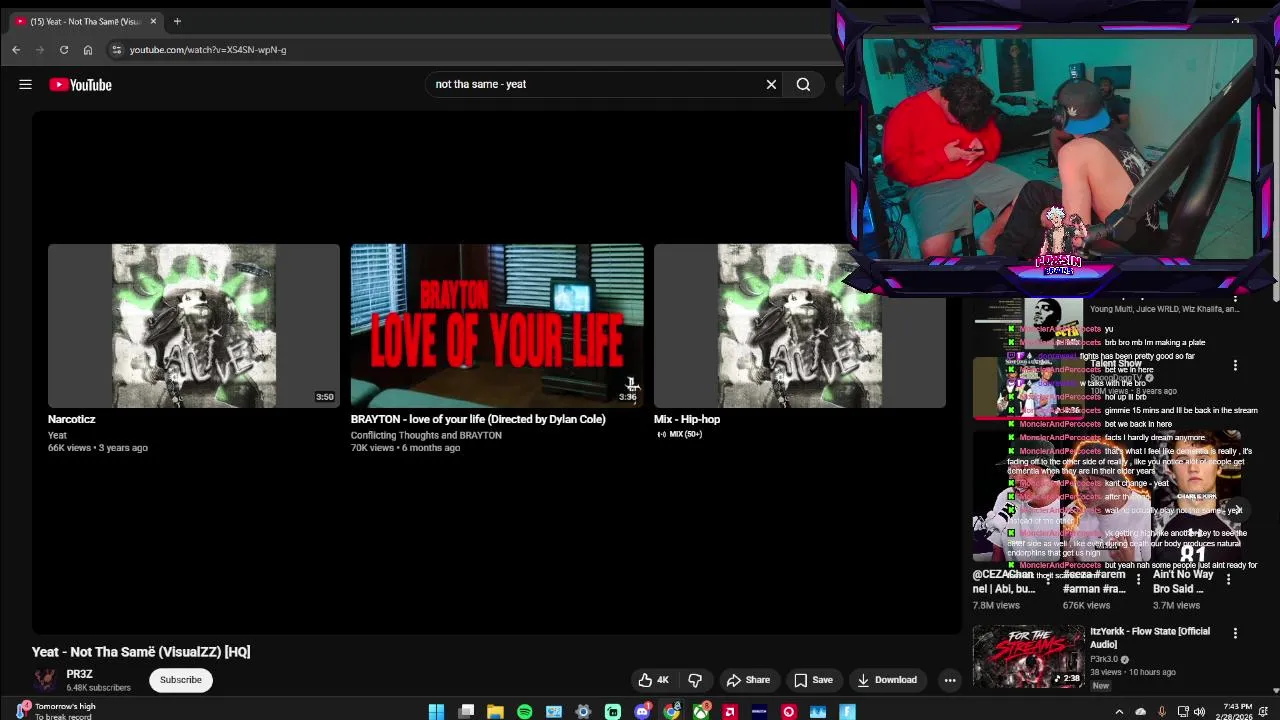
Task: Switch to Chrome in the taskbar
Action: (x=672, y=711)
